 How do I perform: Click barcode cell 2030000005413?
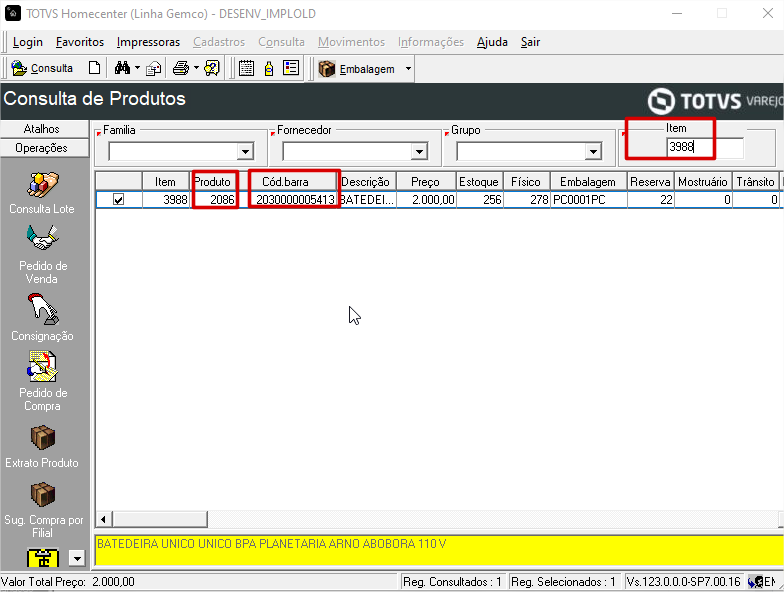(x=294, y=200)
